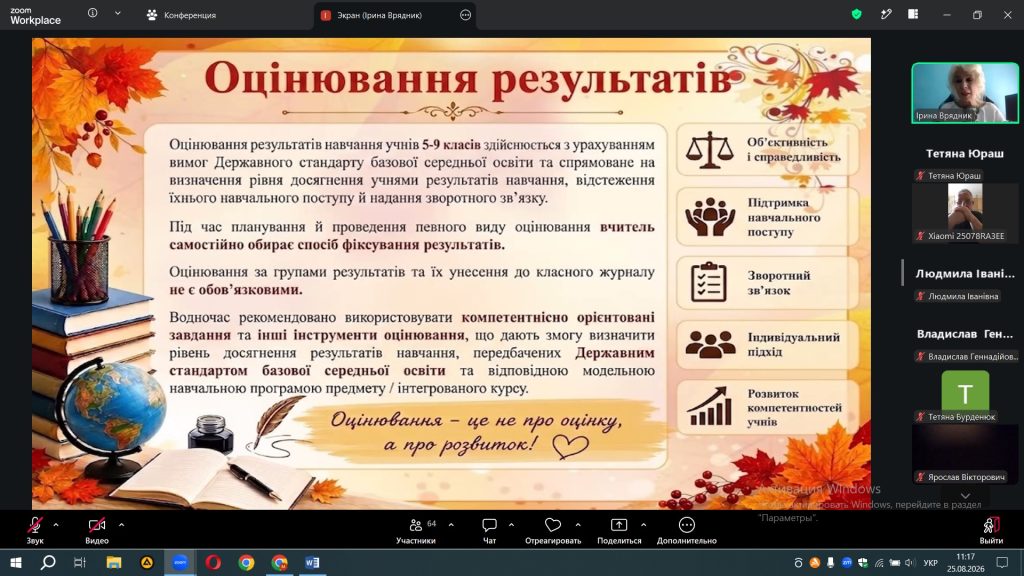Expand the arrow next to Участники
The image size is (1024, 576).
pyautogui.click(x=451, y=524)
